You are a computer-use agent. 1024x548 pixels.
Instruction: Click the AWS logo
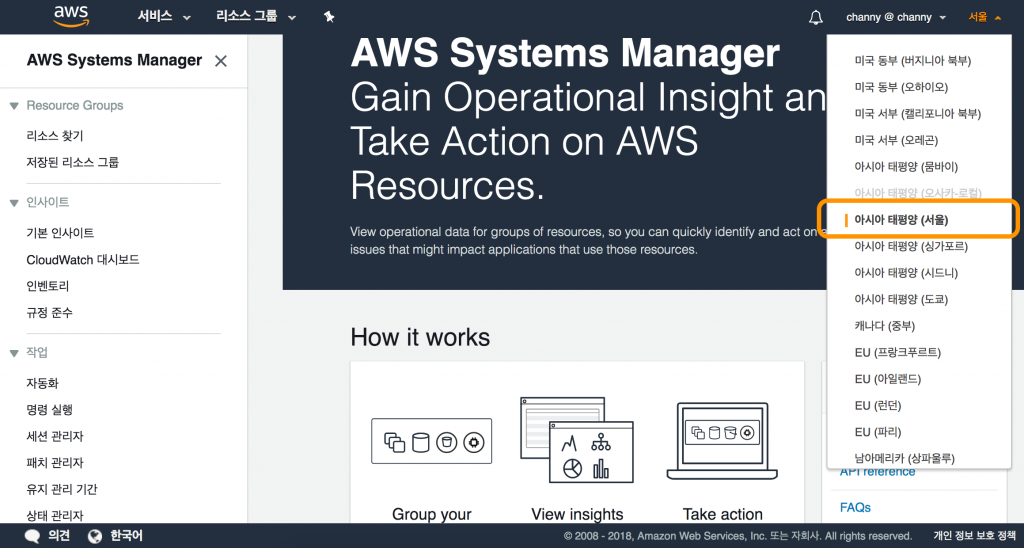pyautogui.click(x=71, y=16)
